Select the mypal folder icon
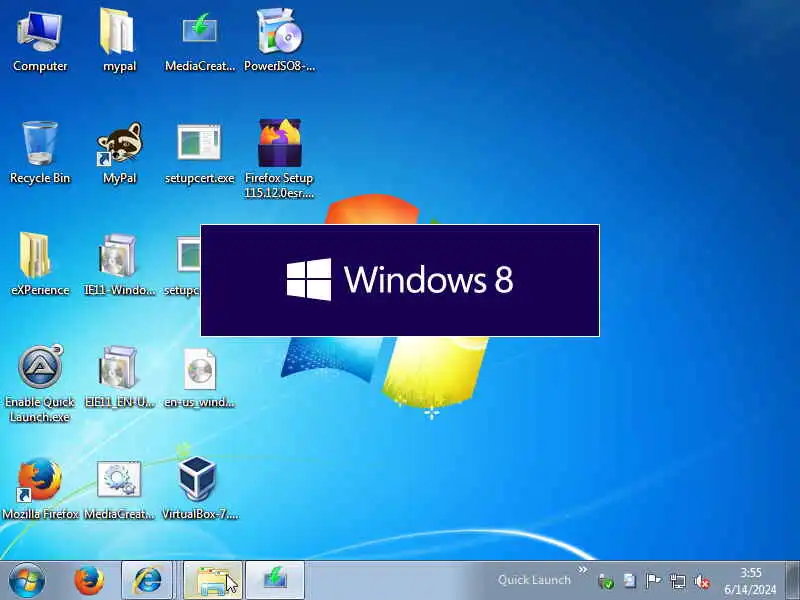Image resolution: width=800 pixels, height=600 pixels. 119,41
